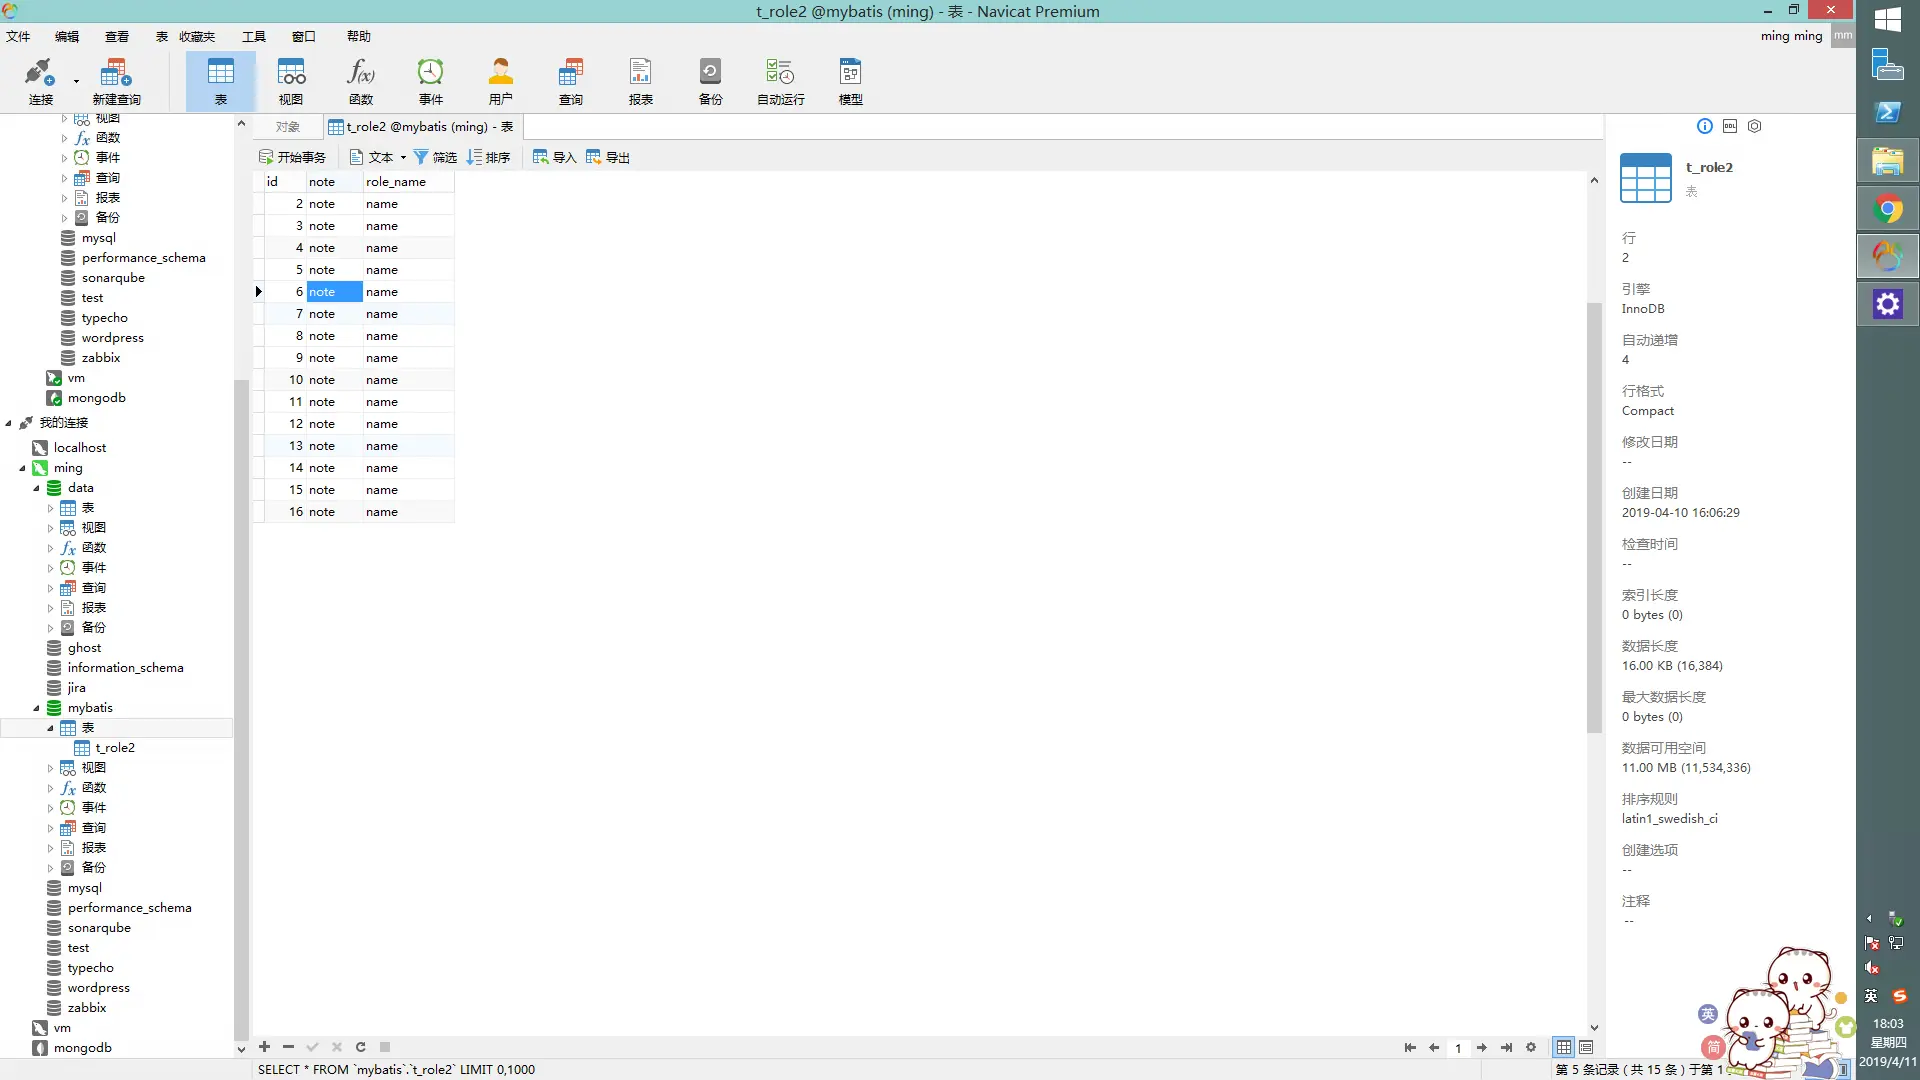1920x1080 pixels.
Task: Click the blue info circle icon
Action: [1704, 126]
